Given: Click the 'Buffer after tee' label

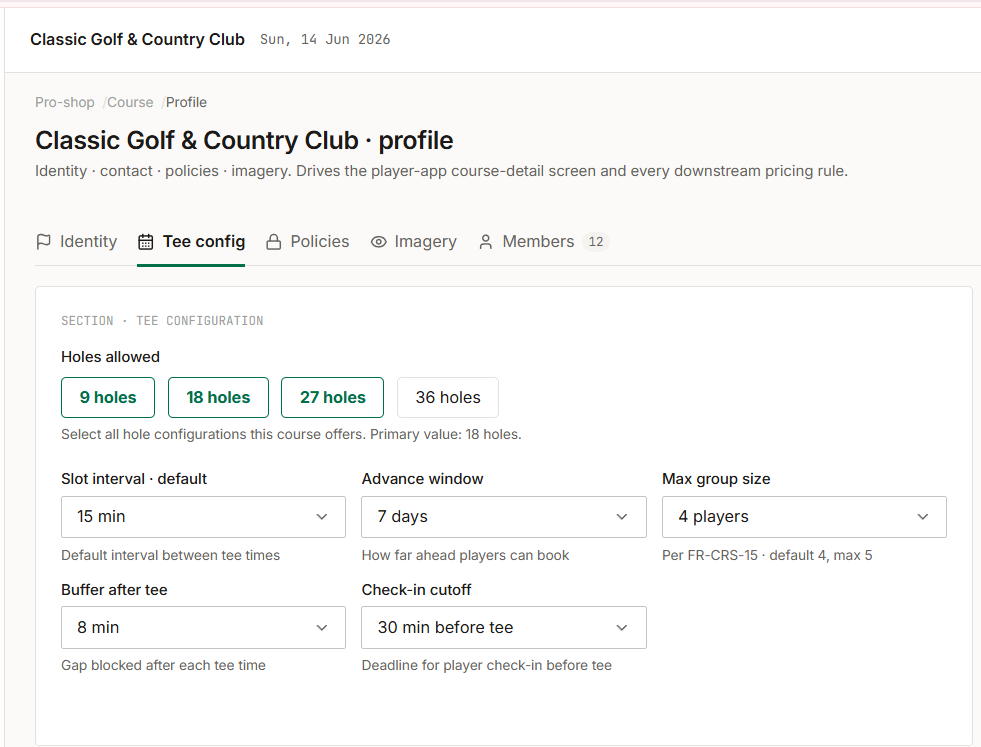Looking at the screenshot, I should [x=114, y=590].
